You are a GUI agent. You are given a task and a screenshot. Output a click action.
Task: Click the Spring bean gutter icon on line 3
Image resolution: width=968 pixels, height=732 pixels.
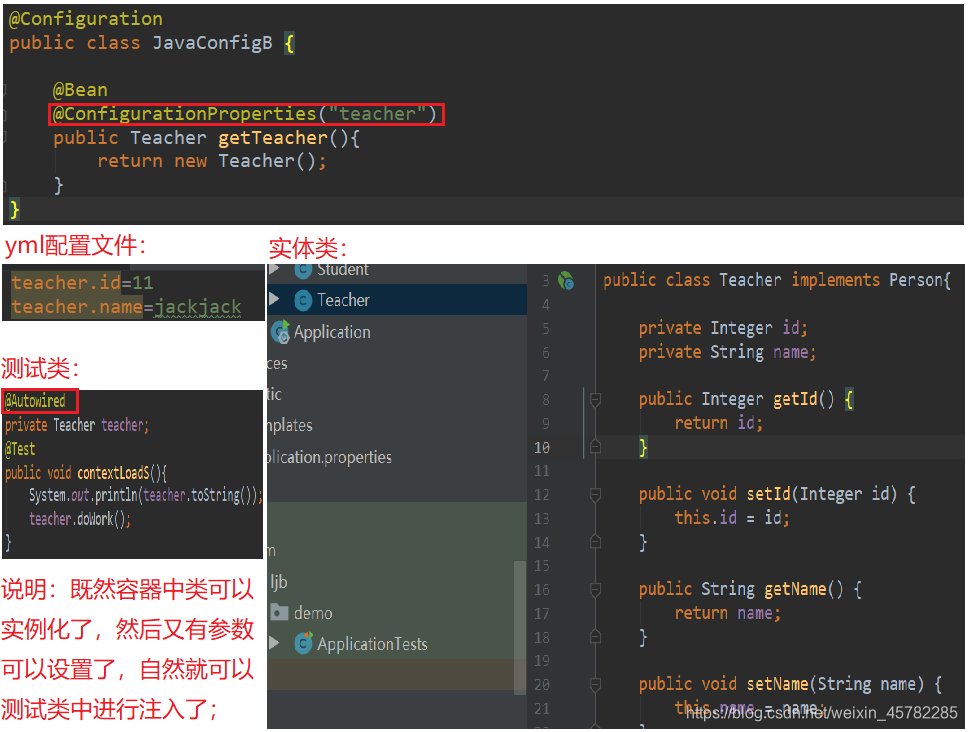565,281
